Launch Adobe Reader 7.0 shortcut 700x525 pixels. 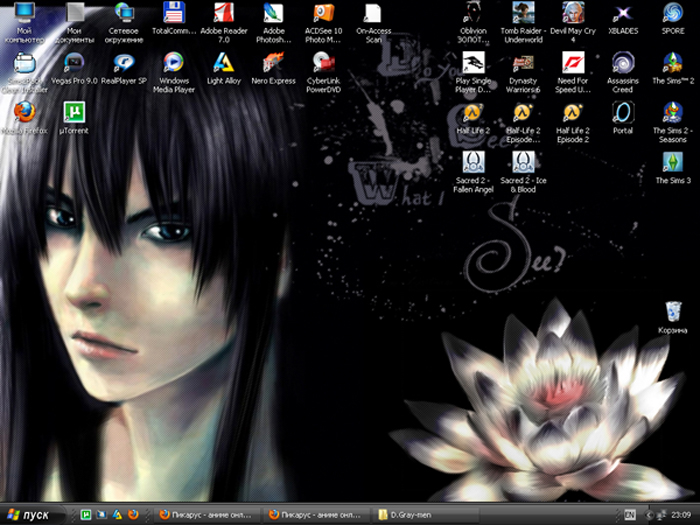coord(224,22)
